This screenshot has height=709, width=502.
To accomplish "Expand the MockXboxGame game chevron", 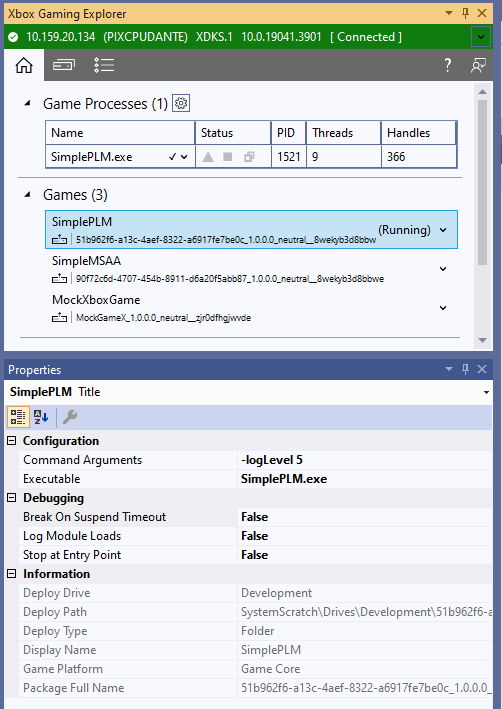I will point(443,307).
